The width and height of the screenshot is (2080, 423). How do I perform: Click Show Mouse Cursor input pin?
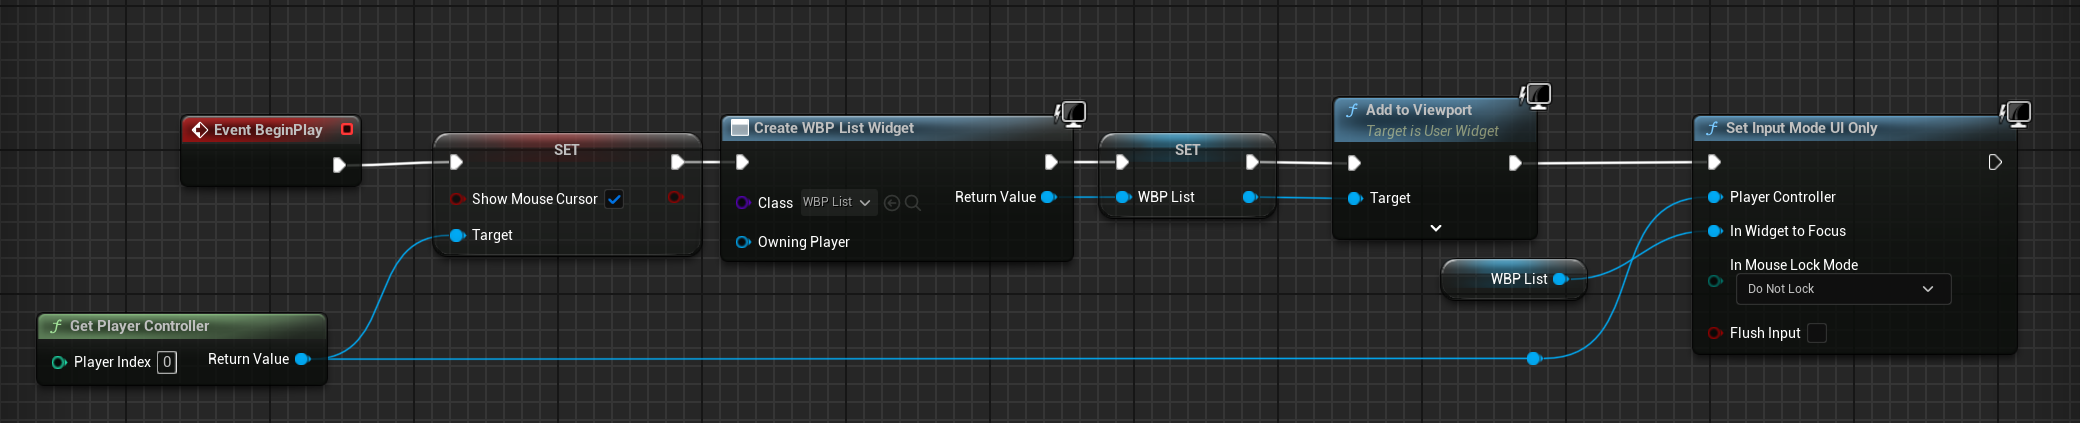click(457, 199)
